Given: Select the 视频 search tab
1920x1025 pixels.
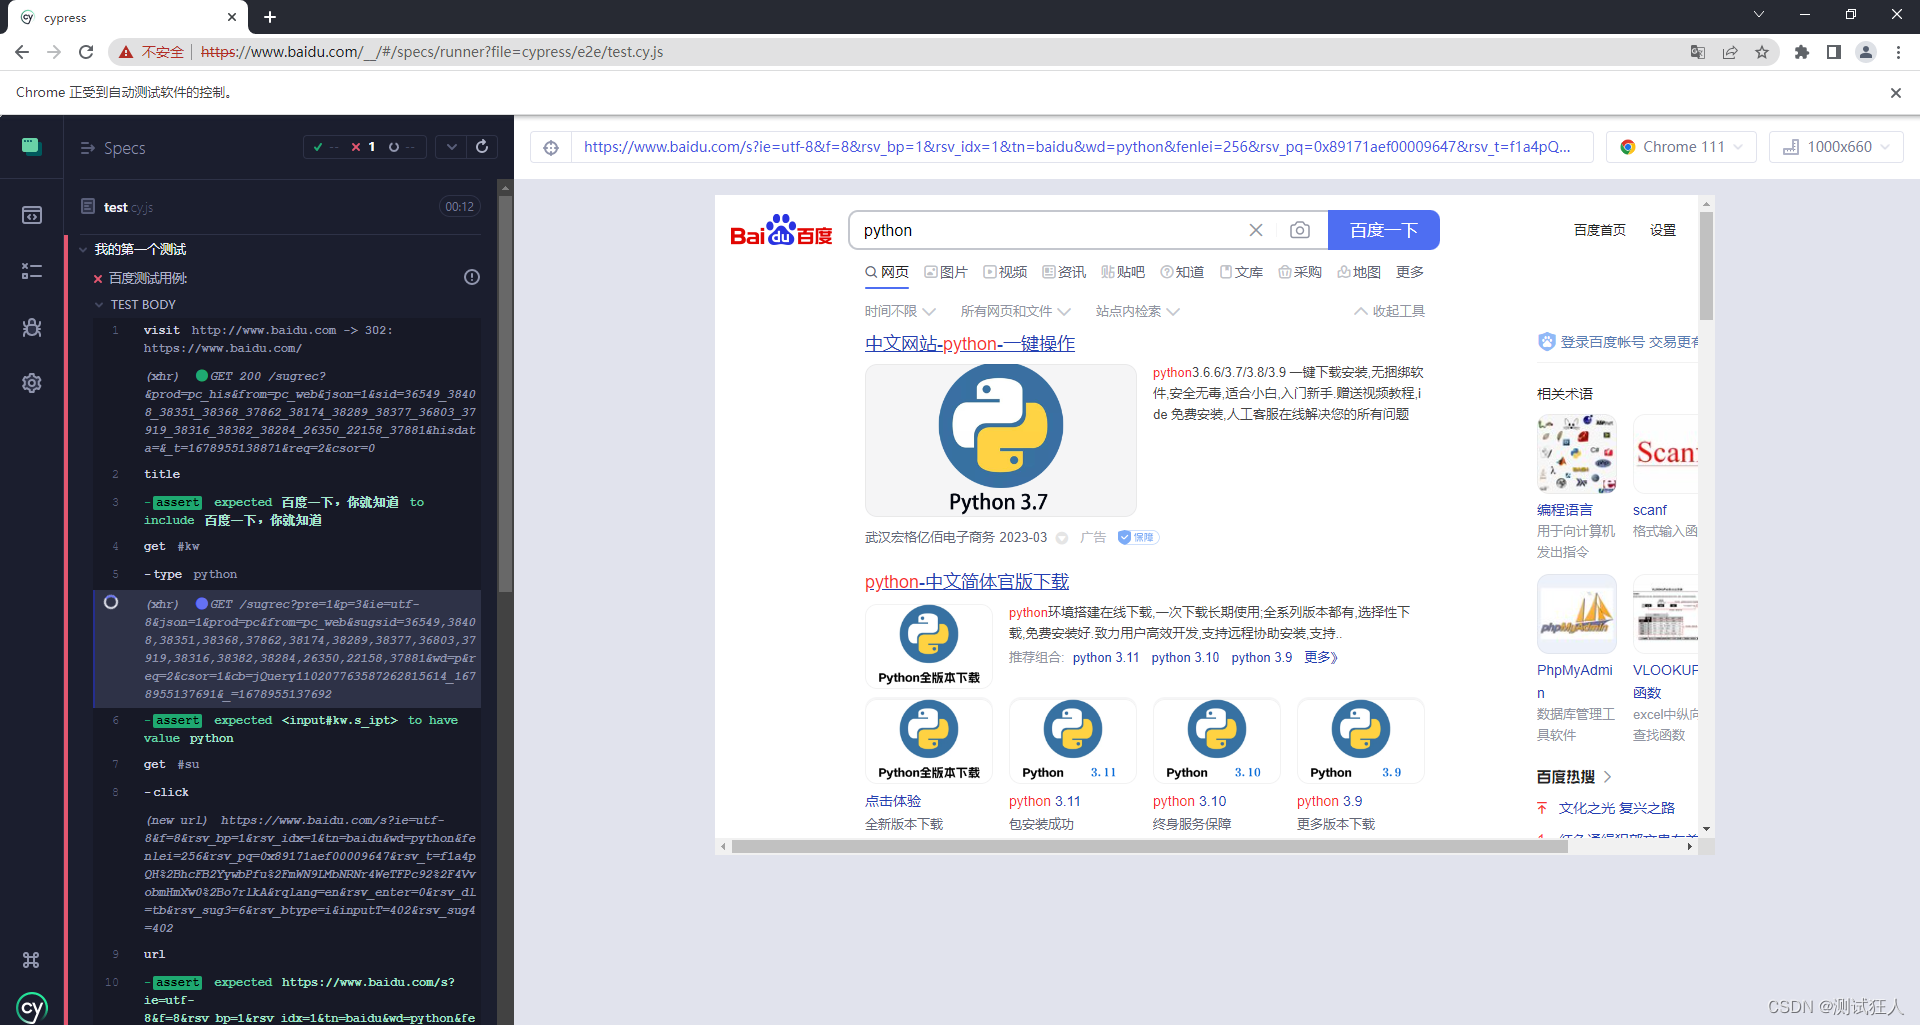Looking at the screenshot, I should click(1005, 272).
